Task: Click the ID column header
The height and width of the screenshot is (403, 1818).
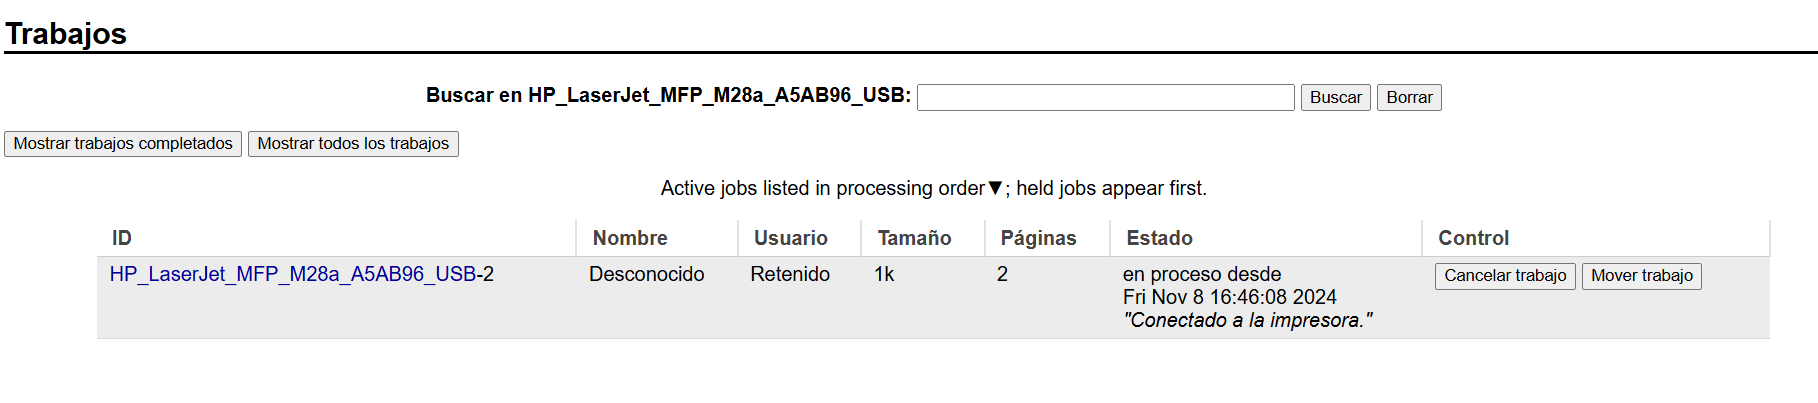Action: tap(122, 238)
